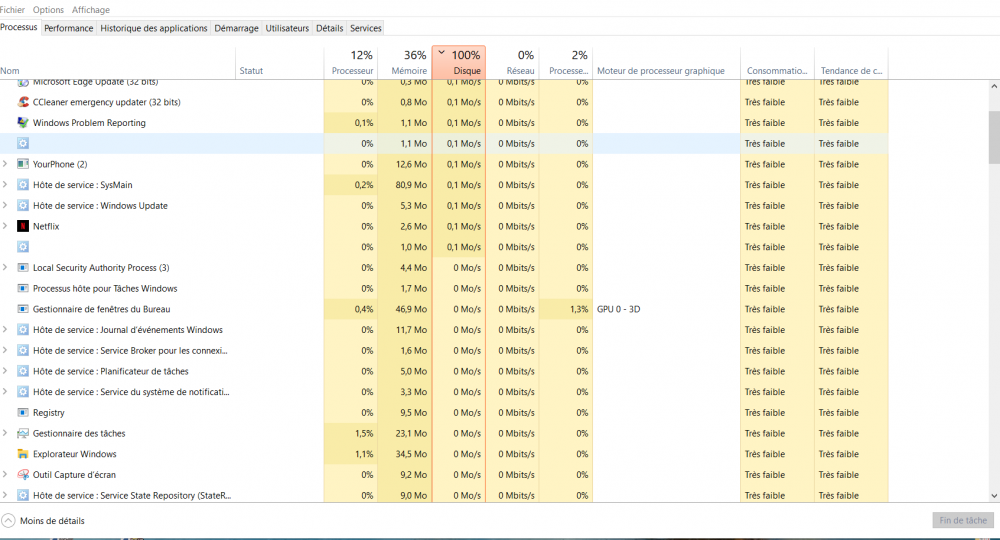Click the notification system service host icon
Viewport: 1000px width, 540px height.
(x=23, y=392)
